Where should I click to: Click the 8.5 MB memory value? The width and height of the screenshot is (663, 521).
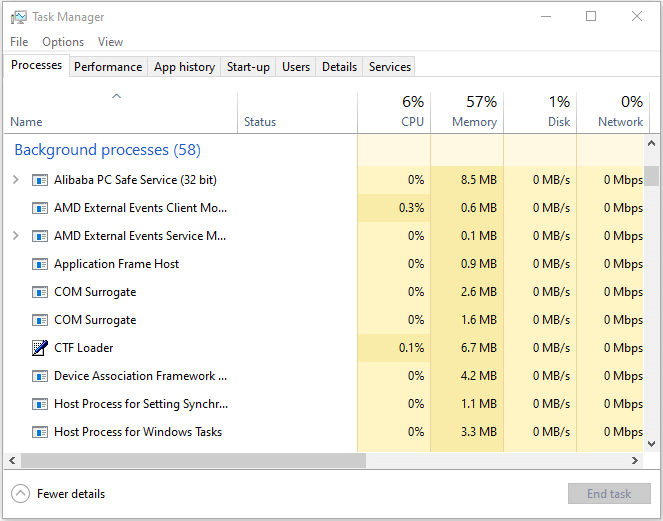[x=479, y=180]
